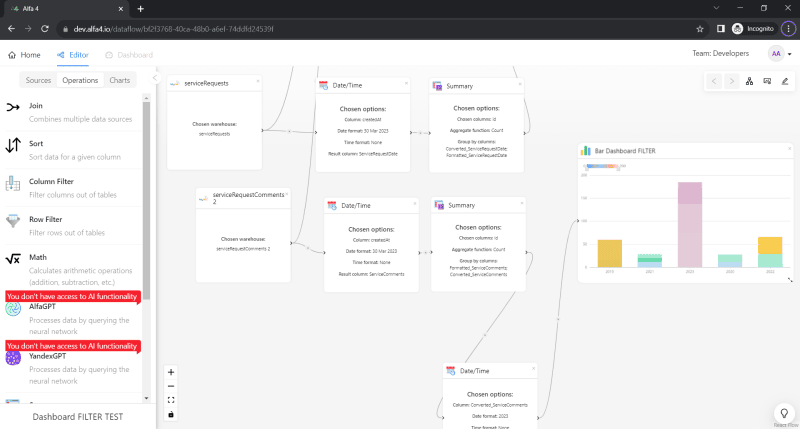
Task: Select the Sort operation icon
Action: [x=13, y=145]
